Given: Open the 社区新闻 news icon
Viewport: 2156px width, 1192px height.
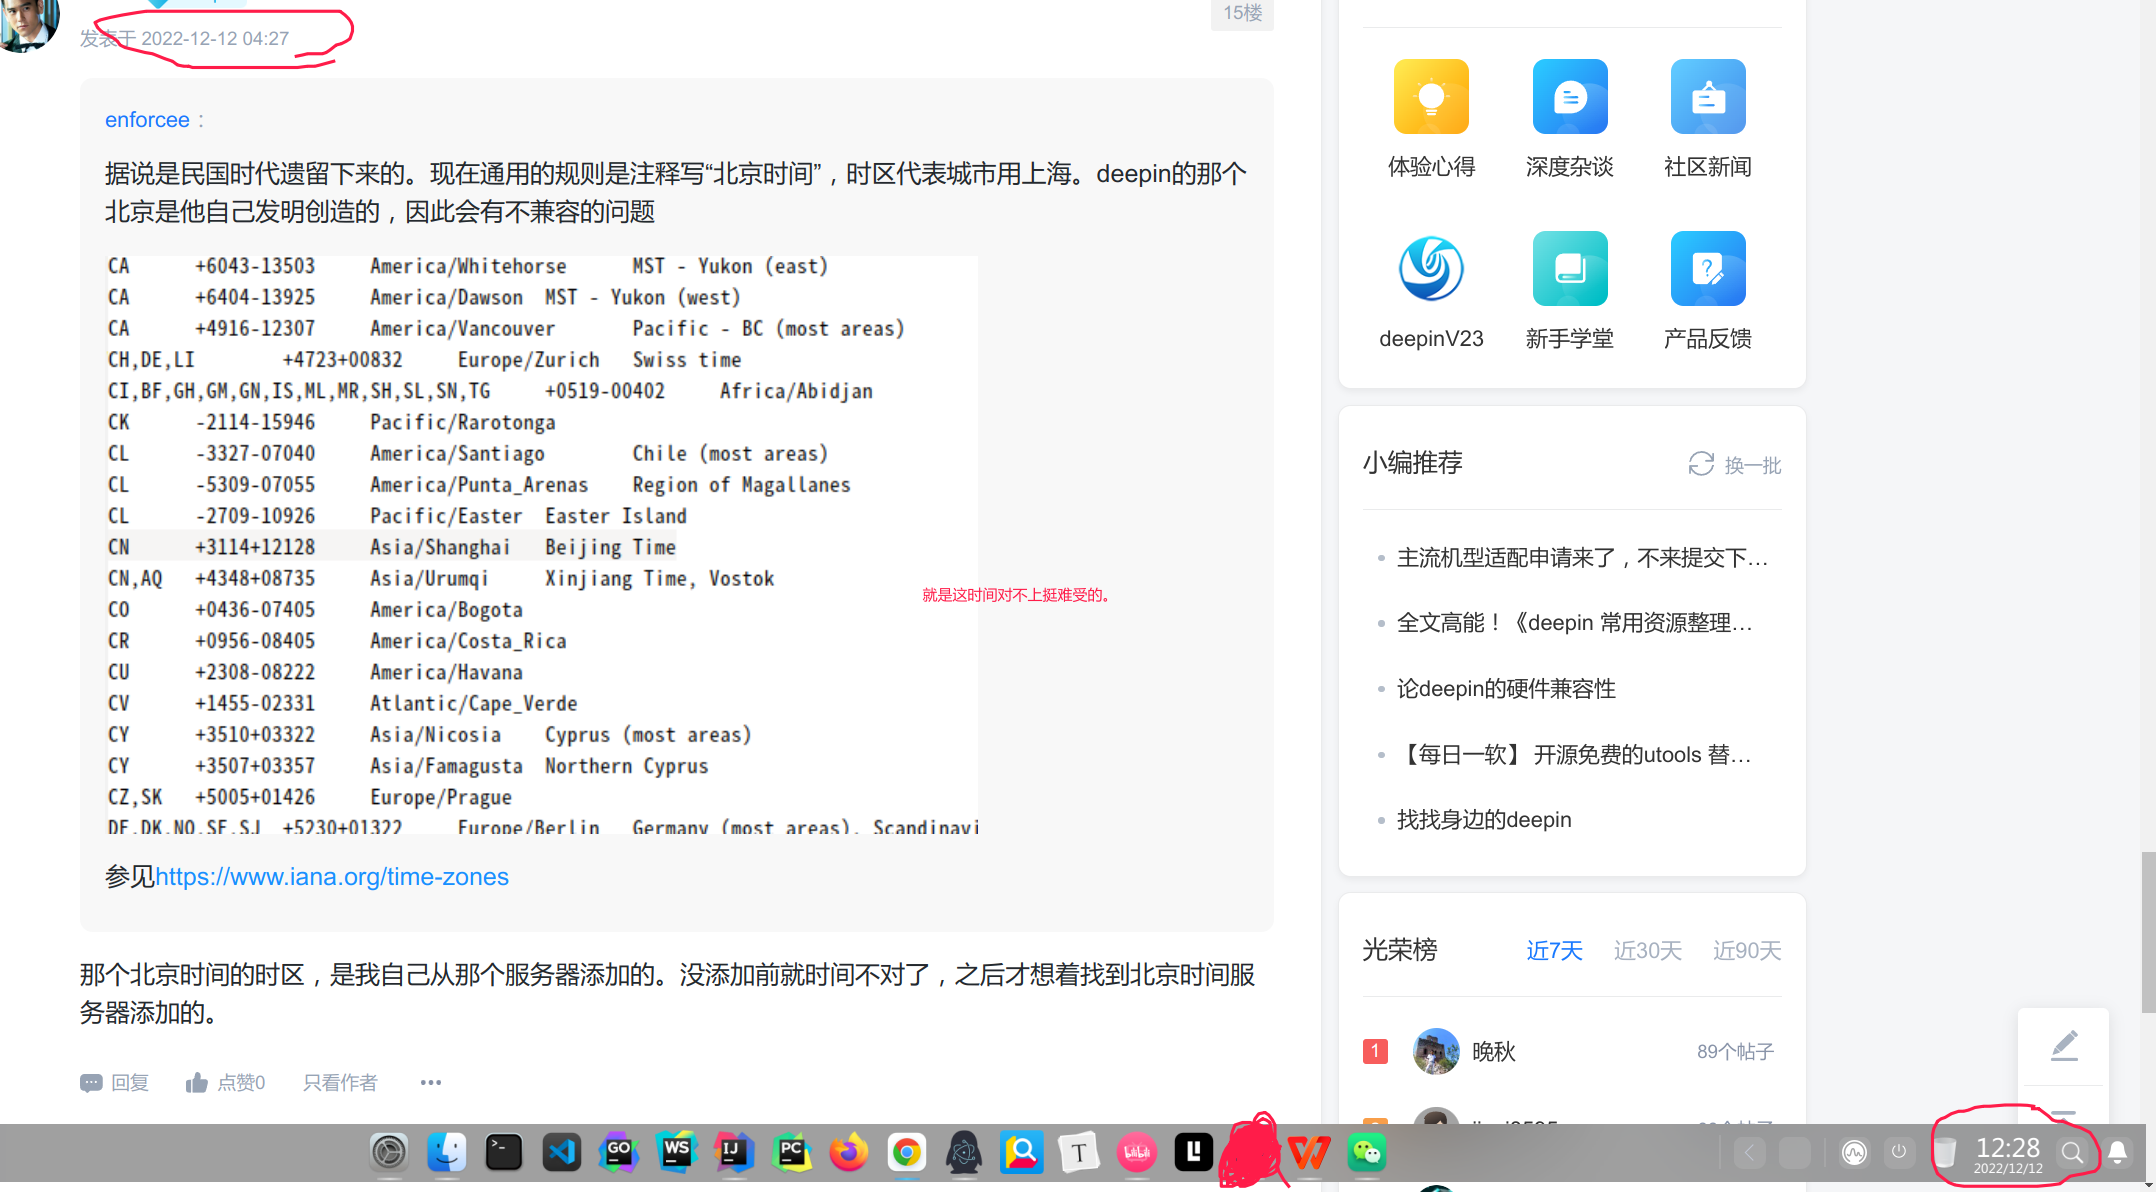Looking at the screenshot, I should 1707,97.
